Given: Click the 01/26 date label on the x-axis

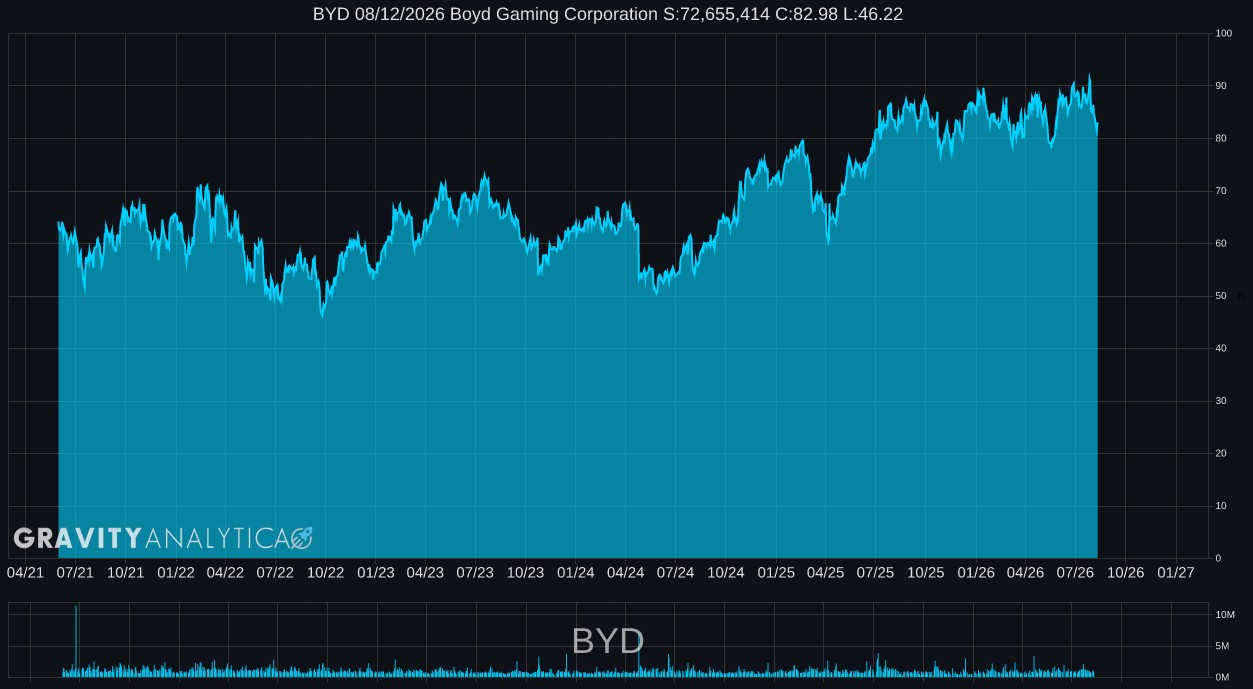Looking at the screenshot, I should [975, 573].
